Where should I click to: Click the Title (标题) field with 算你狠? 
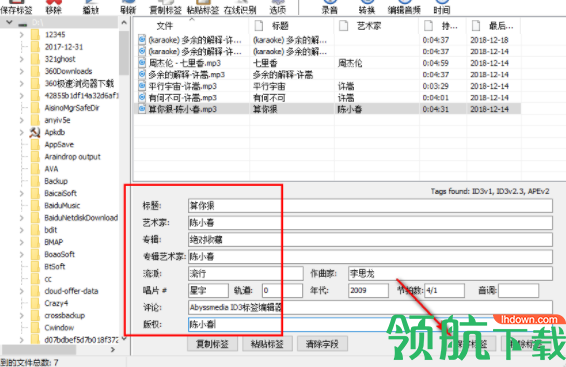(x=370, y=206)
